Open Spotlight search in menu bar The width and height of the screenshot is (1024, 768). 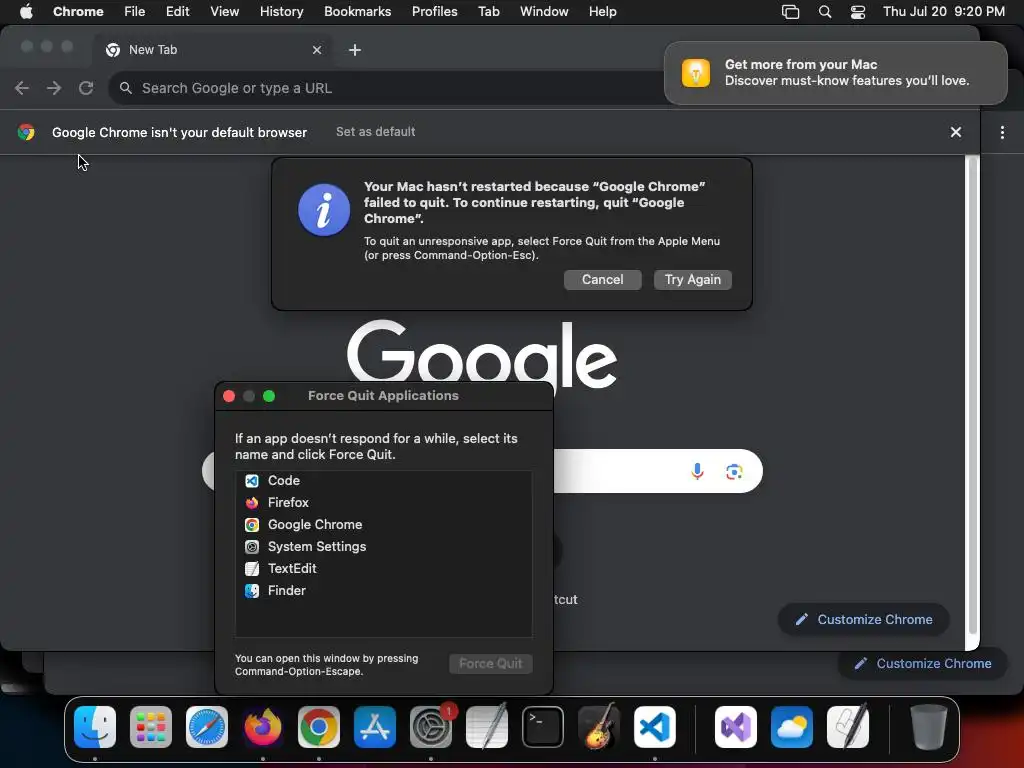(x=825, y=12)
